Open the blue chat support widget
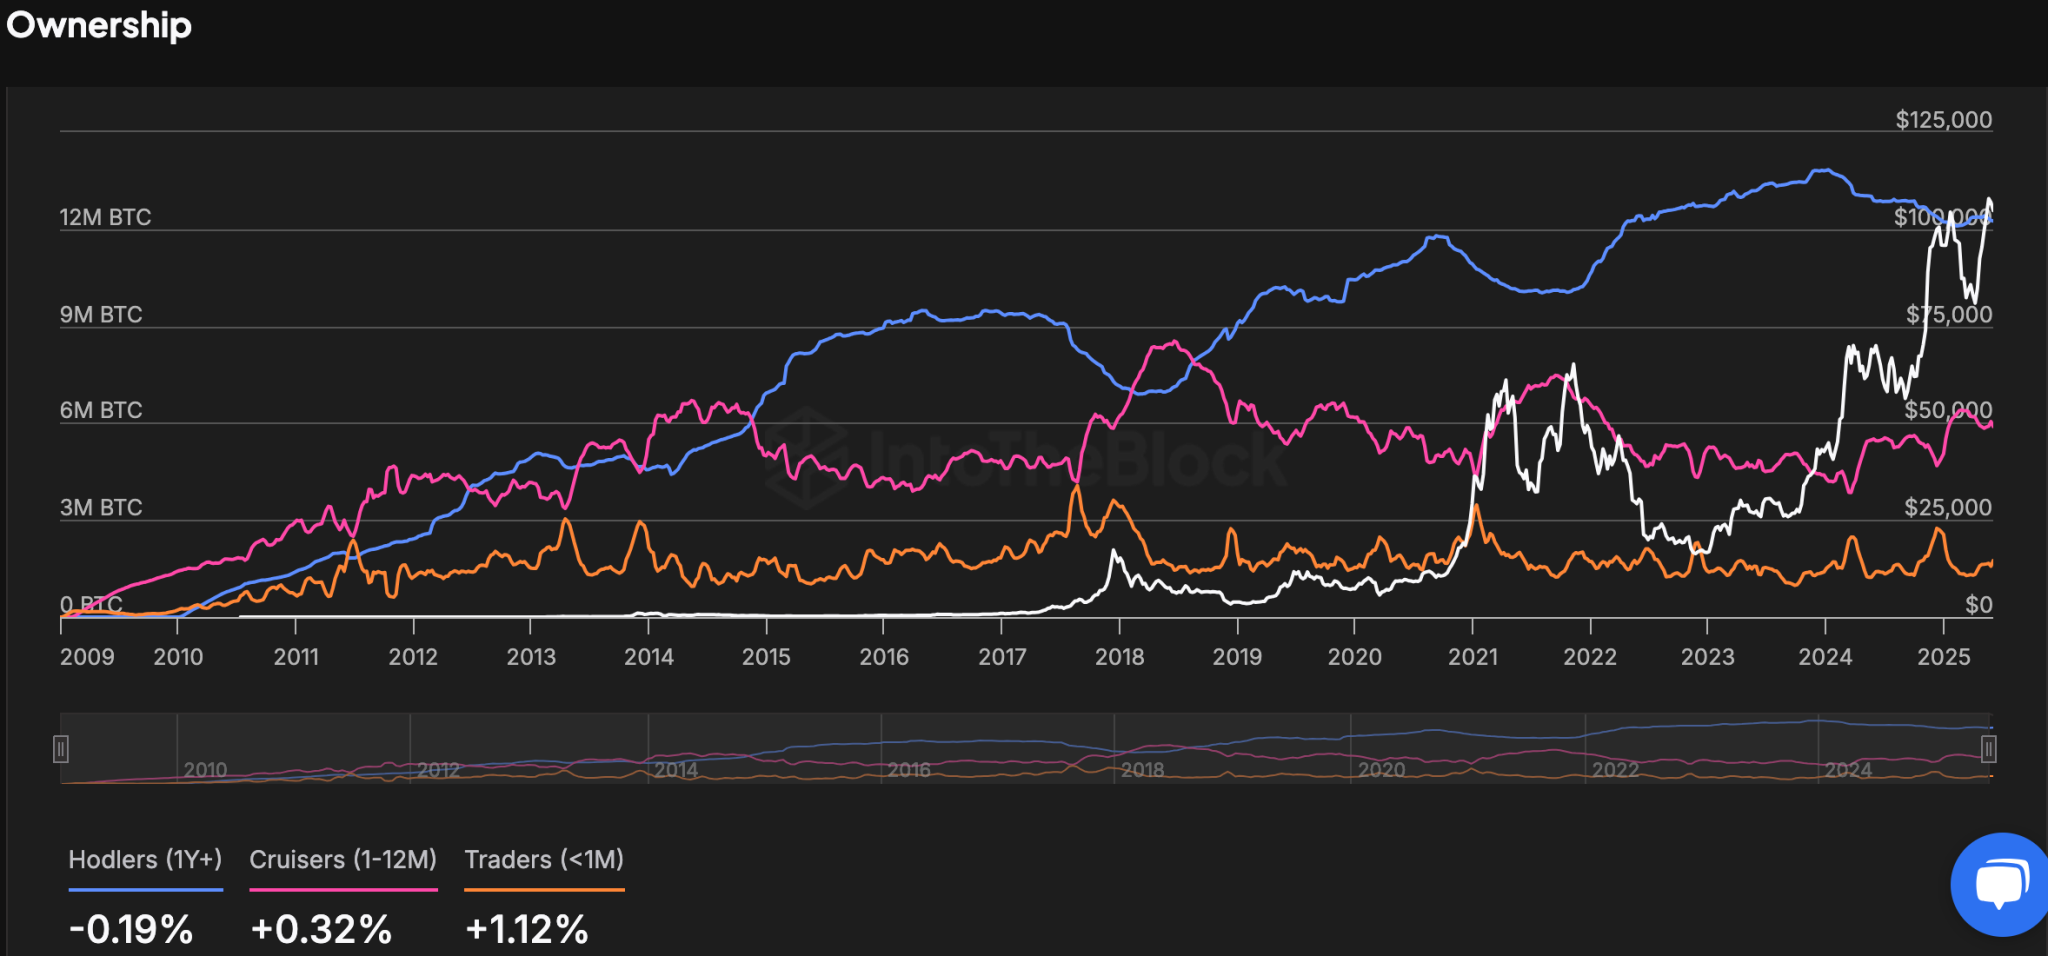Screen dimensions: 2048x956 point(1999,884)
